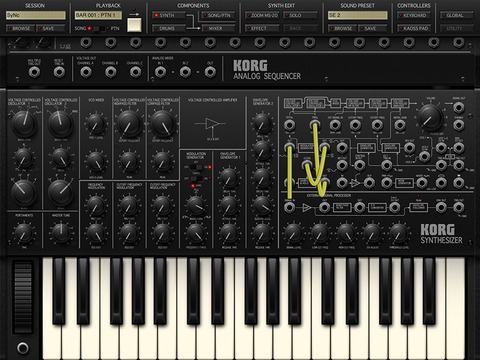Move the control wheel beside the keyboard
480x360 pixels.
23,296
